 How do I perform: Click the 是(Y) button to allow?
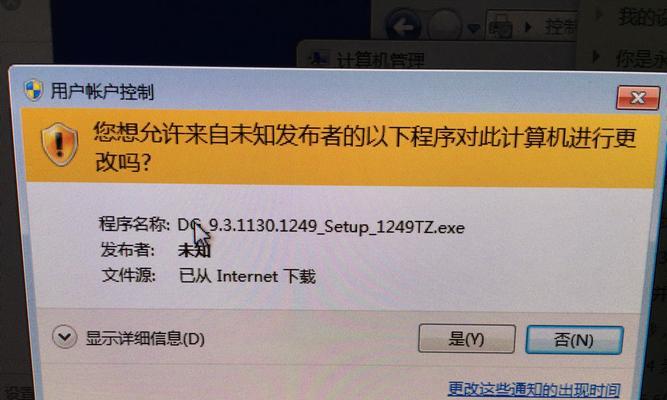pos(467,339)
